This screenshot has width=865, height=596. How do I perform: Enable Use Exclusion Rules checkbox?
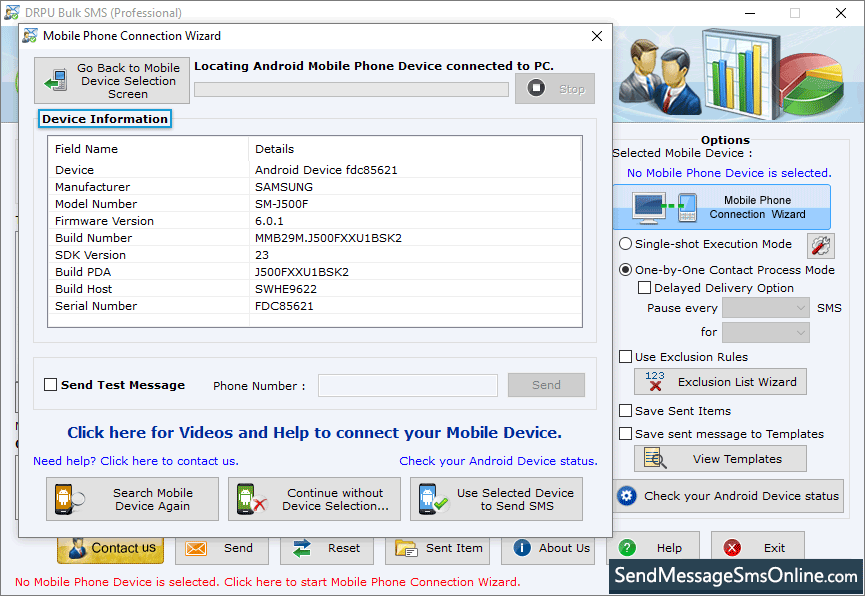point(625,356)
